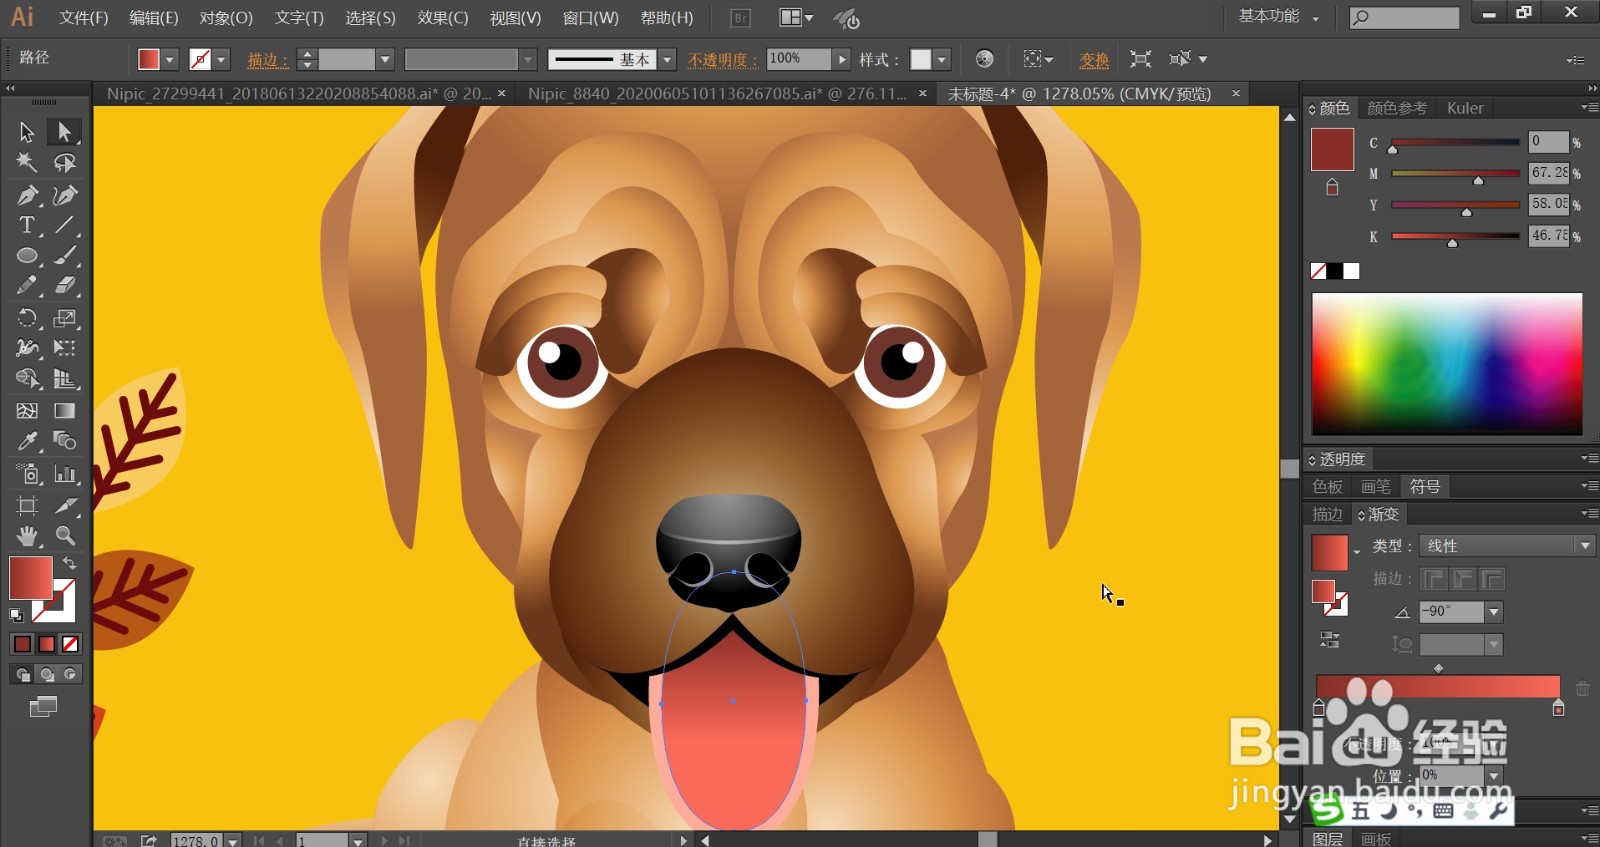Delete gradient stop trash icon
This screenshot has width=1600, height=847.
pos(1582,689)
